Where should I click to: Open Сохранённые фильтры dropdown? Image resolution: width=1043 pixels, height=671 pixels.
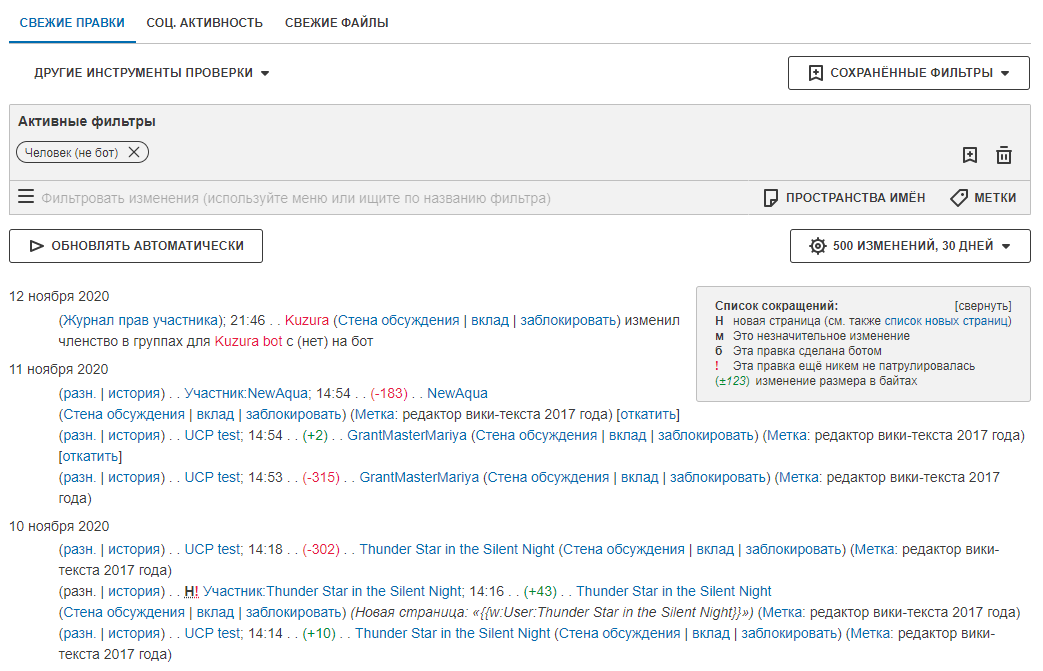tap(908, 73)
